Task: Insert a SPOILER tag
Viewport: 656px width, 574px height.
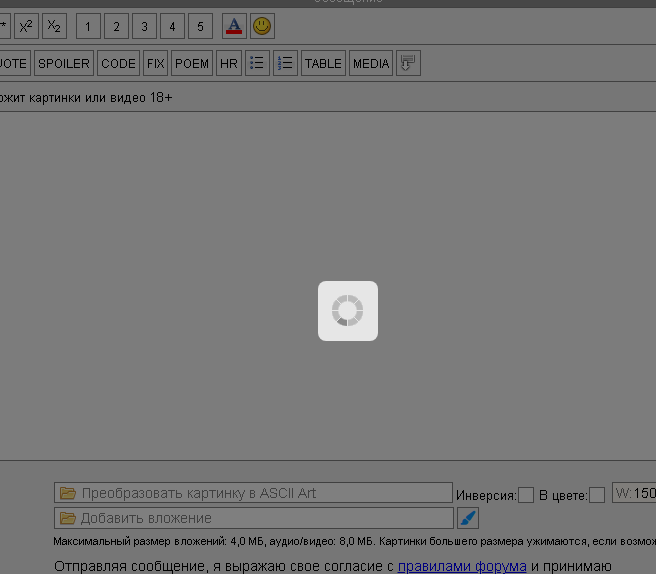Action: 64,63
